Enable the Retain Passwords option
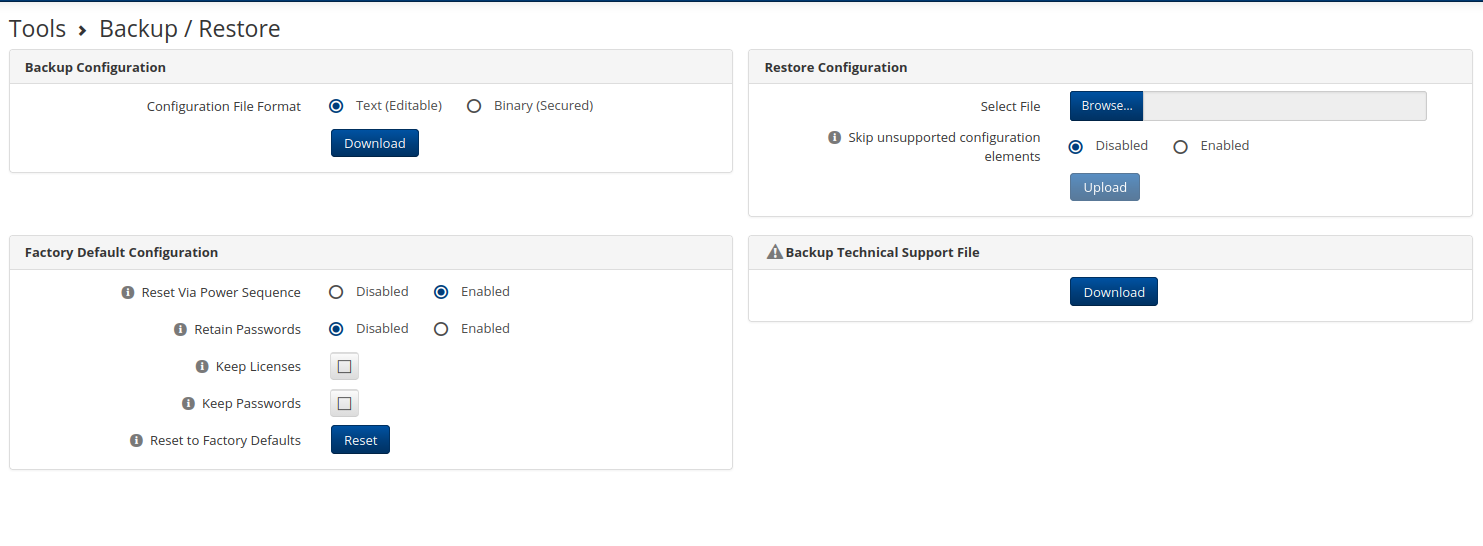Viewport: 1483px width, 546px height. coord(441,329)
